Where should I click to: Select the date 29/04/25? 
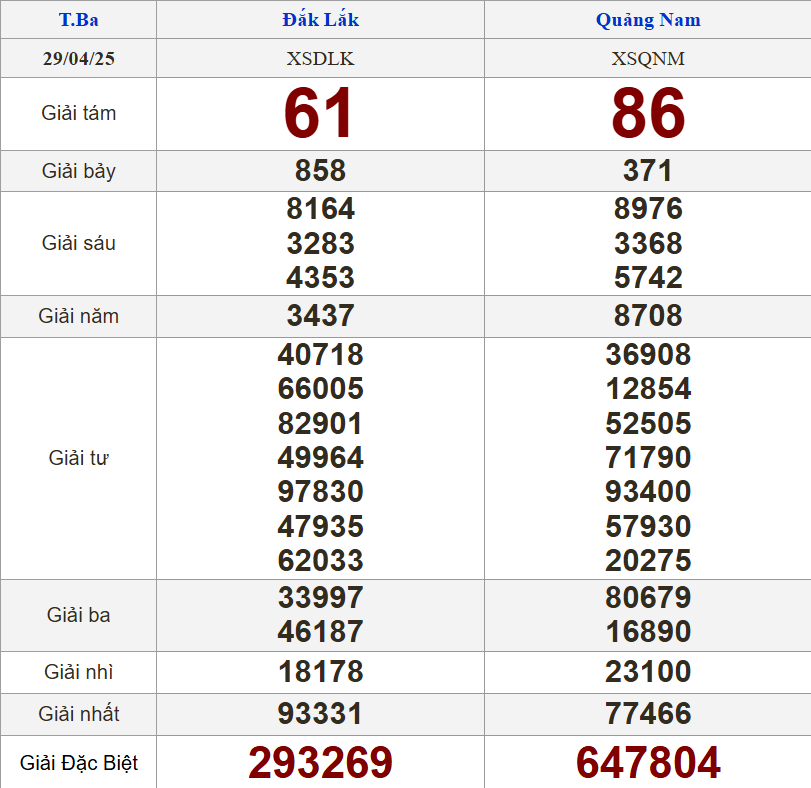coord(79,58)
